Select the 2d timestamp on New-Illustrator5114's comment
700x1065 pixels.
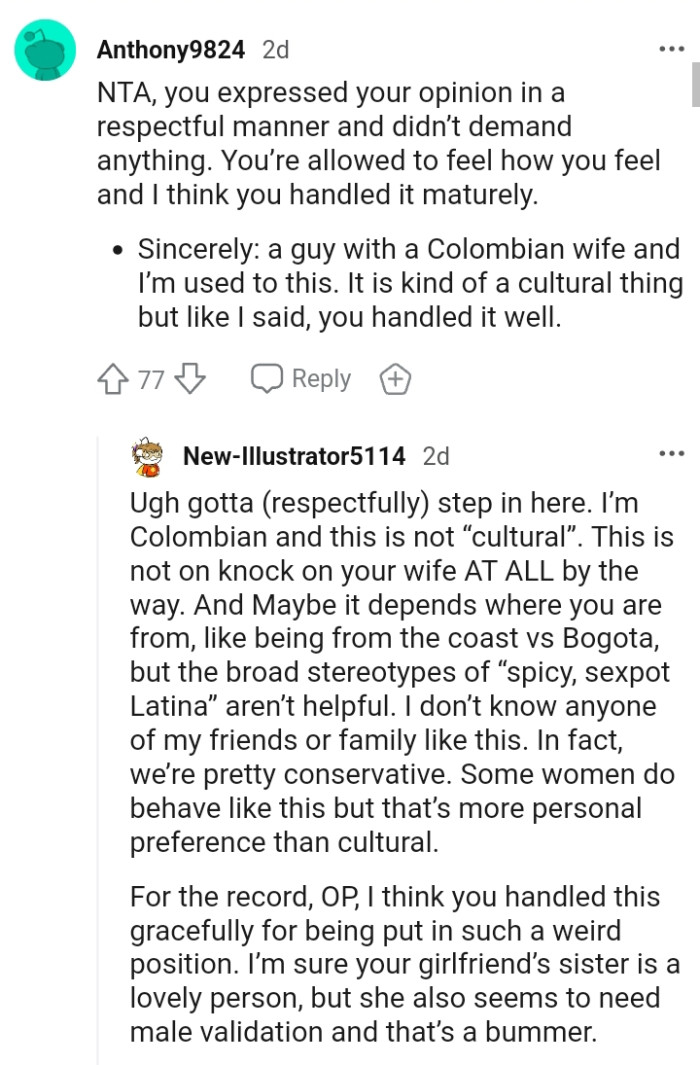coord(433,456)
